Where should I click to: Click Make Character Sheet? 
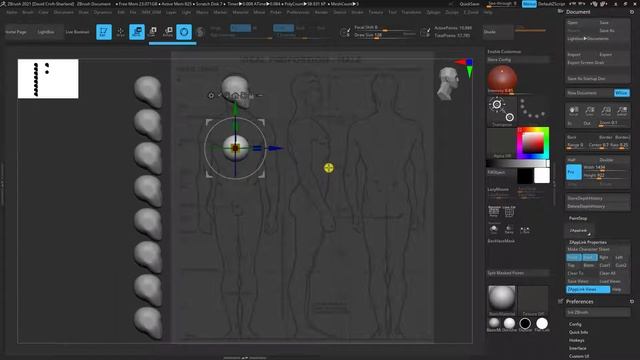(598, 249)
